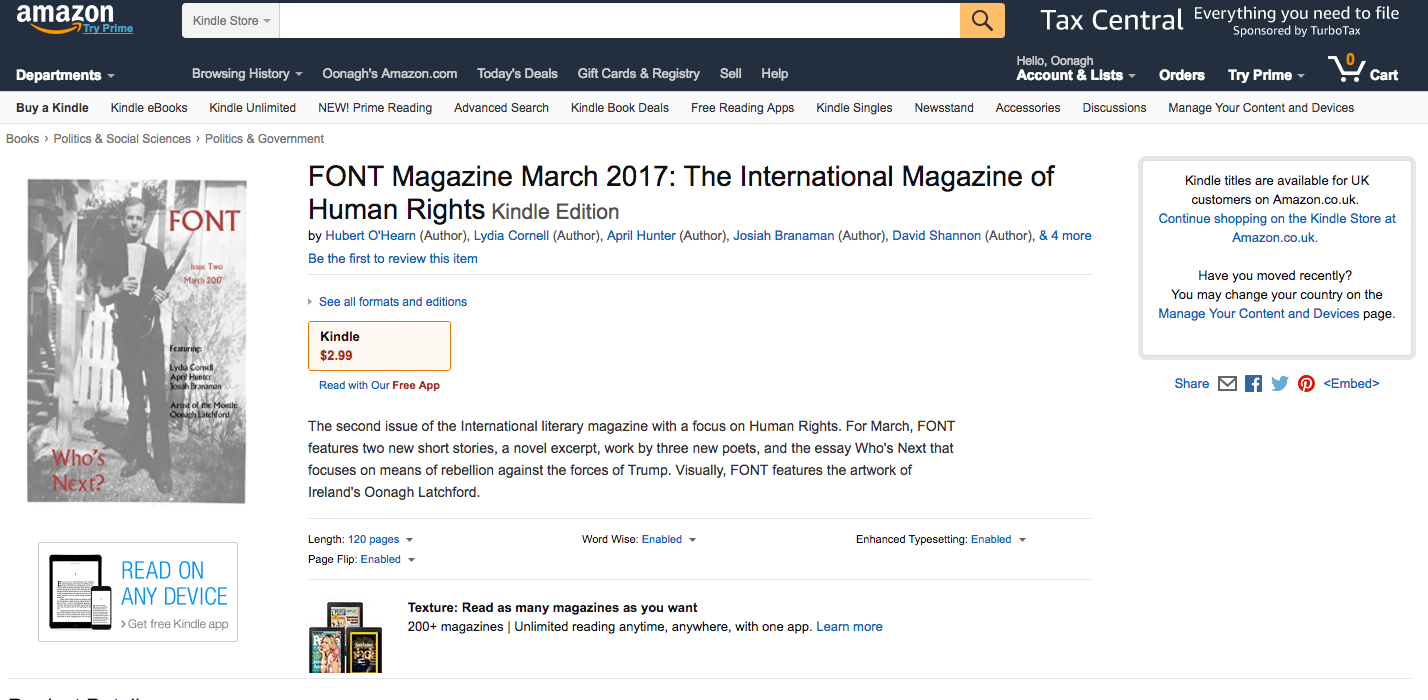Click the Try Prime link under logo

click(108, 28)
